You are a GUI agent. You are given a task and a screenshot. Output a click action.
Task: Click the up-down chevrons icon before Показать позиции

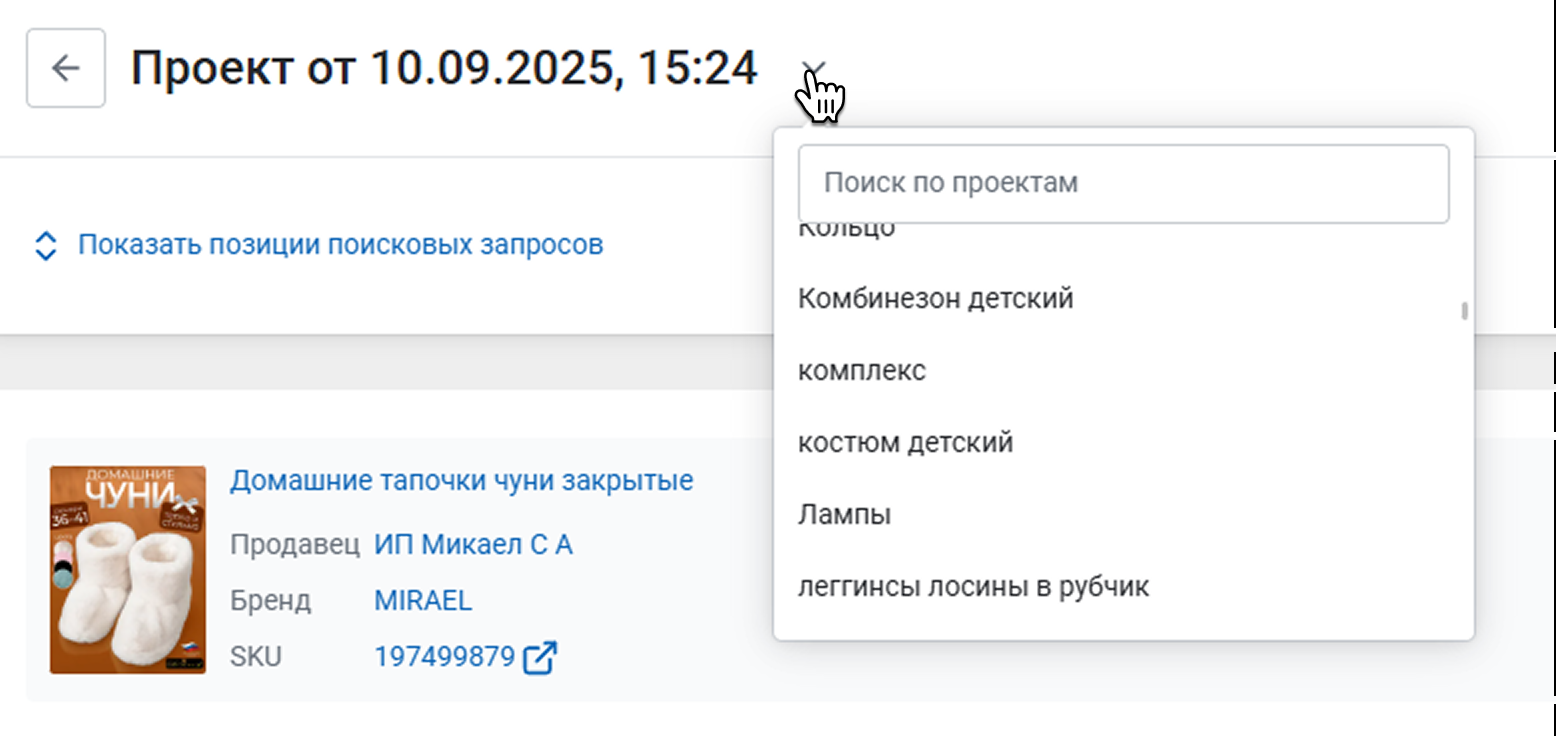pyautogui.click(x=45, y=246)
